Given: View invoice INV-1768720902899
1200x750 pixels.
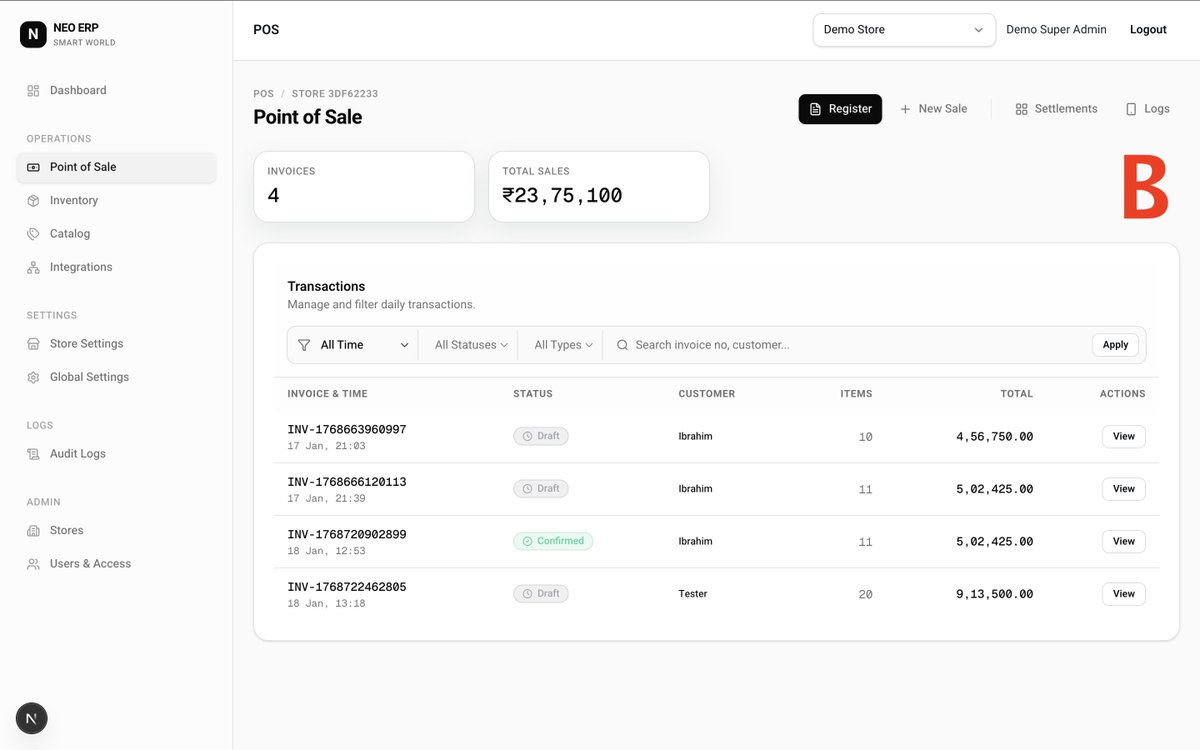Looking at the screenshot, I should [1124, 542].
